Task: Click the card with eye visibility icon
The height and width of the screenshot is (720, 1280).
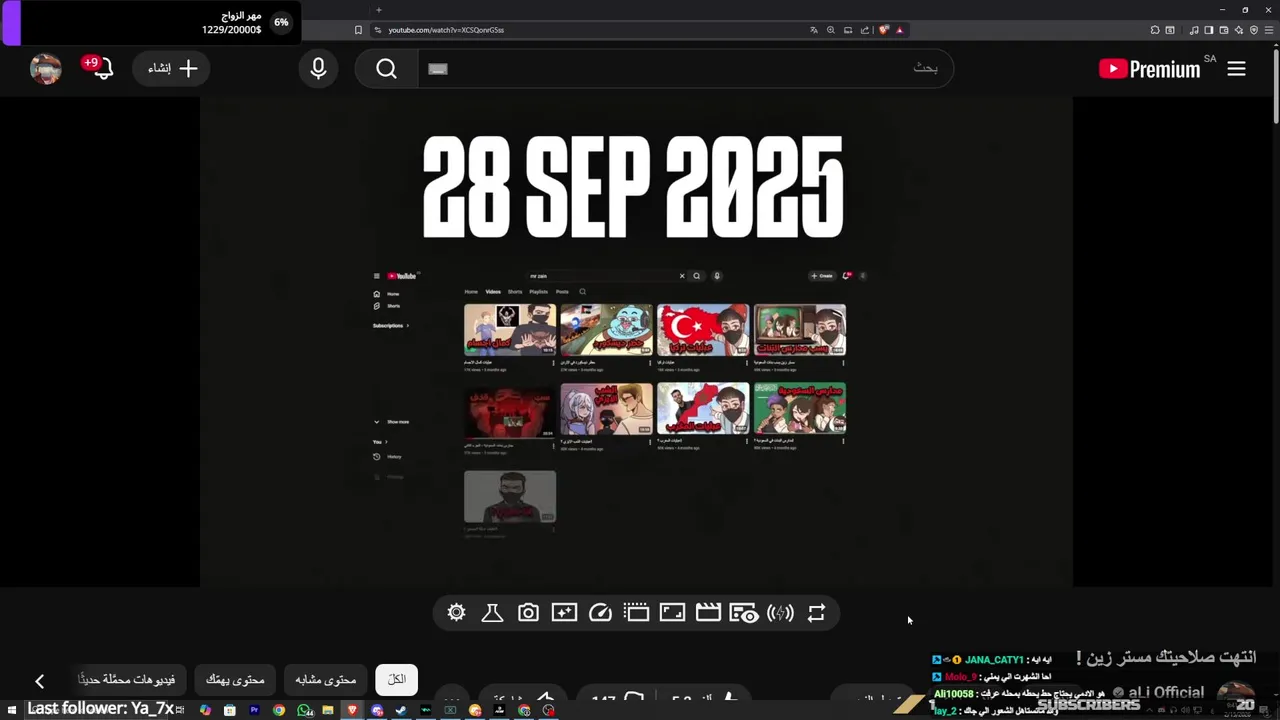Action: pos(744,613)
